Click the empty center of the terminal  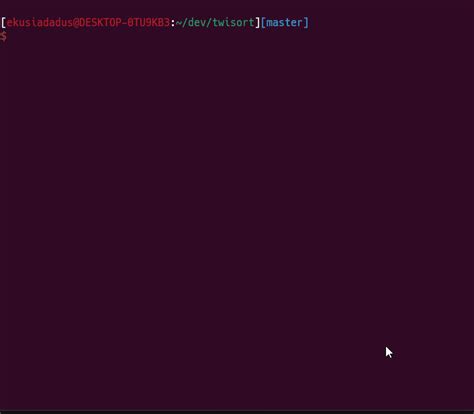click(237, 207)
